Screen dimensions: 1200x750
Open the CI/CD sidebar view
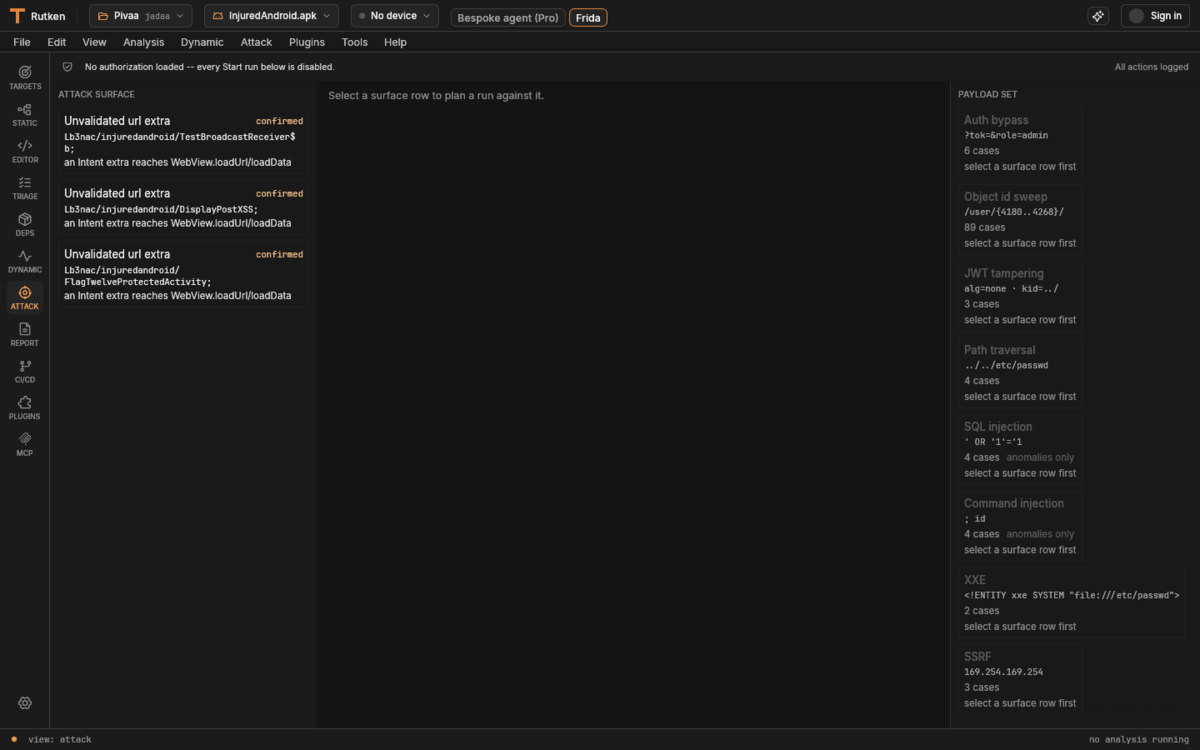pyautogui.click(x=25, y=371)
